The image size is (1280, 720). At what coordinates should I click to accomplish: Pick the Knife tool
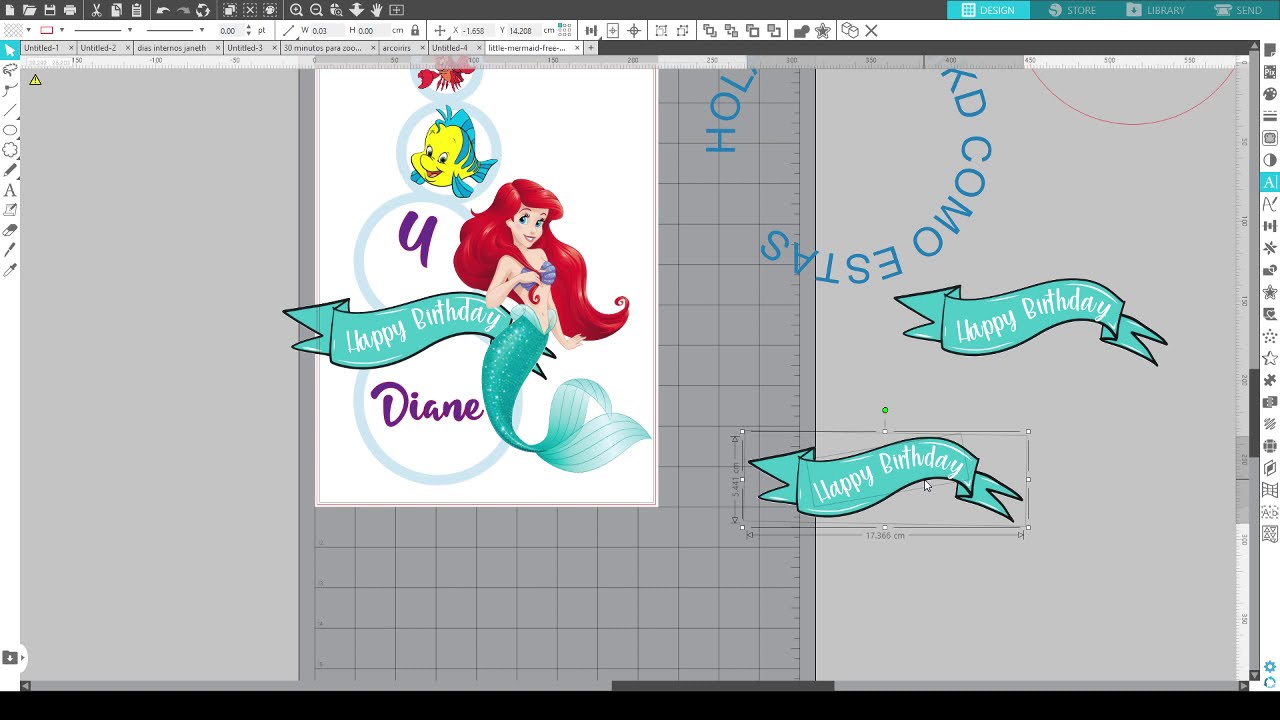[x=10, y=250]
